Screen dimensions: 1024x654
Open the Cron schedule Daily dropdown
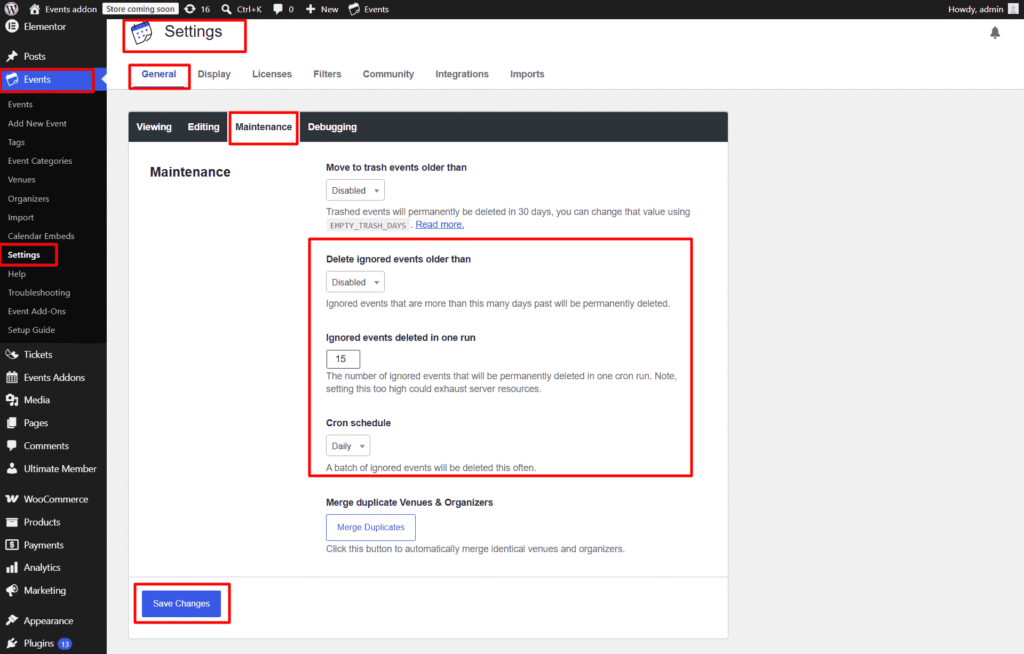pos(348,446)
